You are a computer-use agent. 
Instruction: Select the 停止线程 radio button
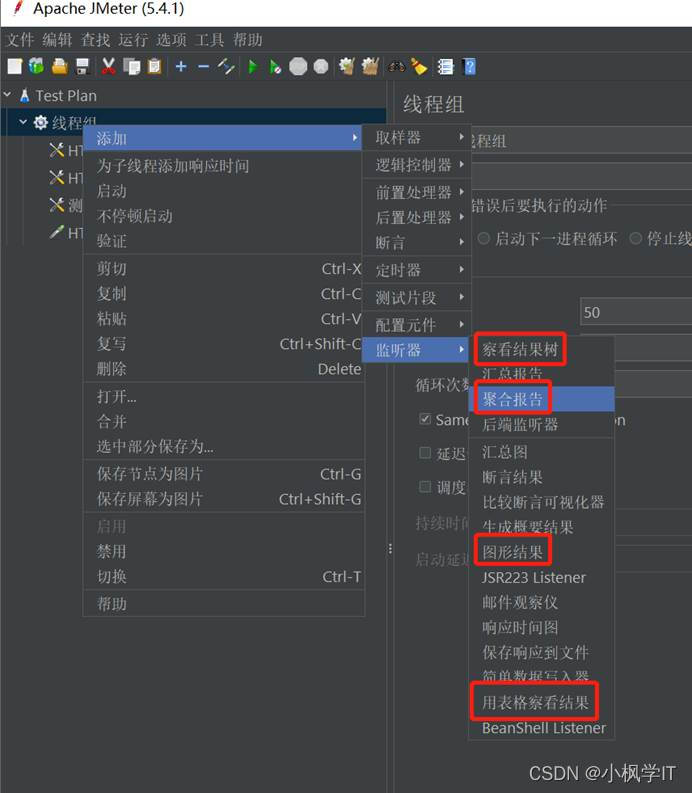coord(635,238)
